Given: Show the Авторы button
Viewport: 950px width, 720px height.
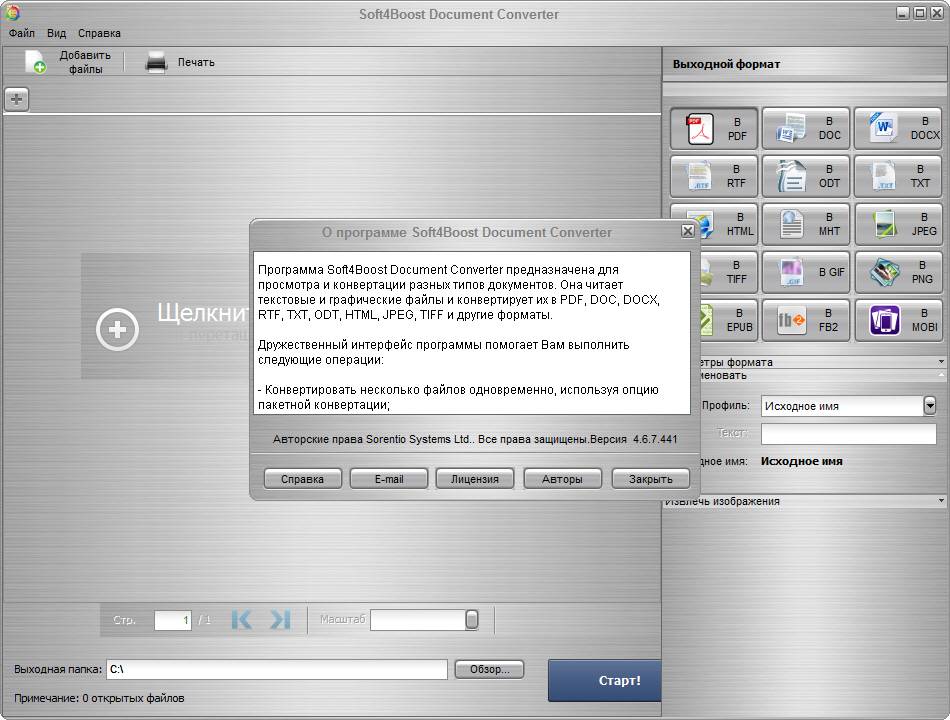Looking at the screenshot, I should coord(562,479).
